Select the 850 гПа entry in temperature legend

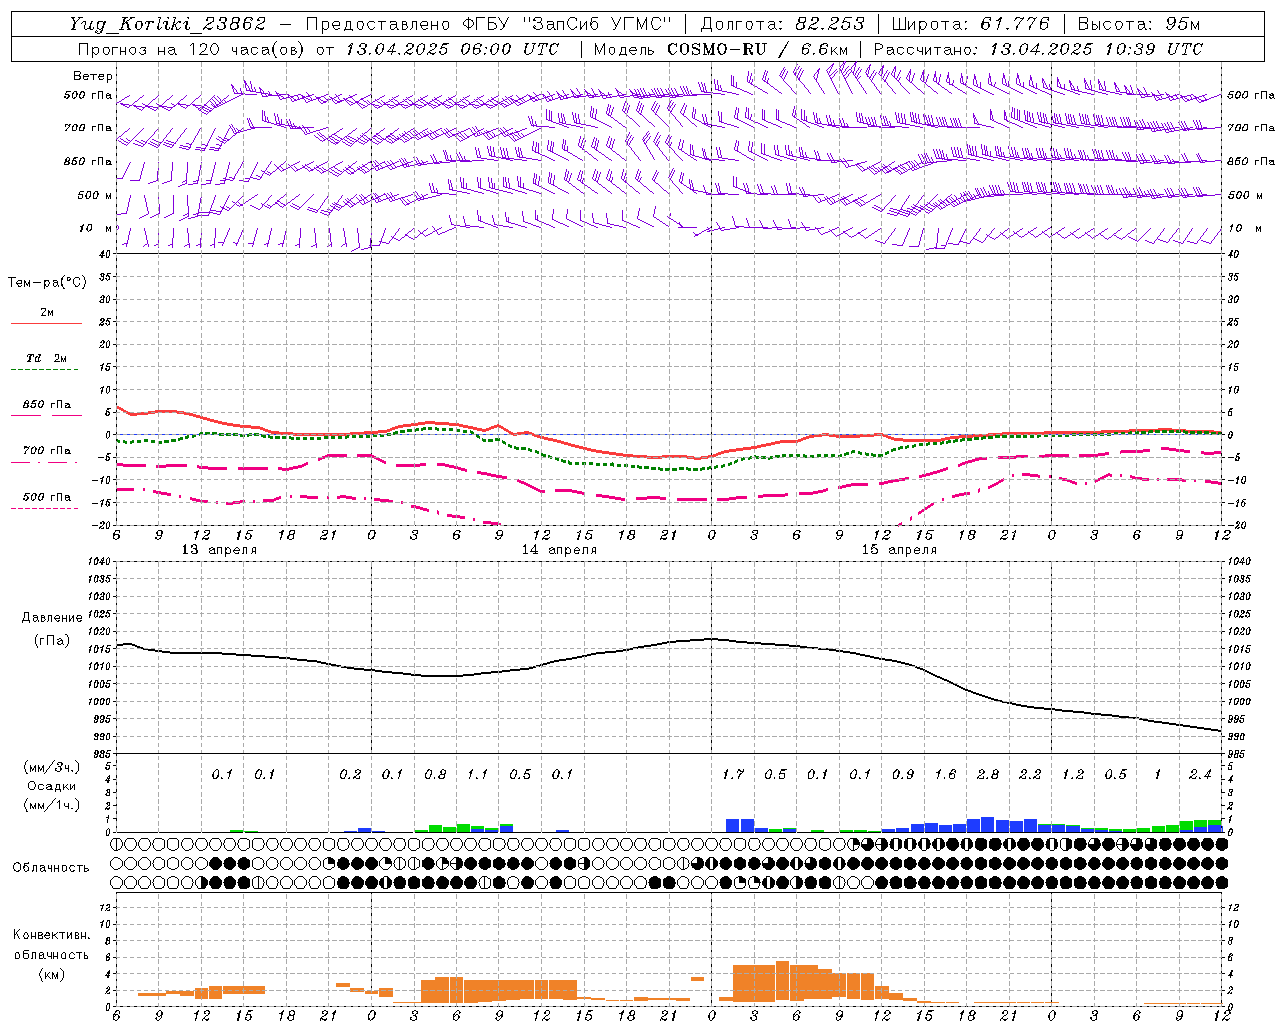(47, 405)
